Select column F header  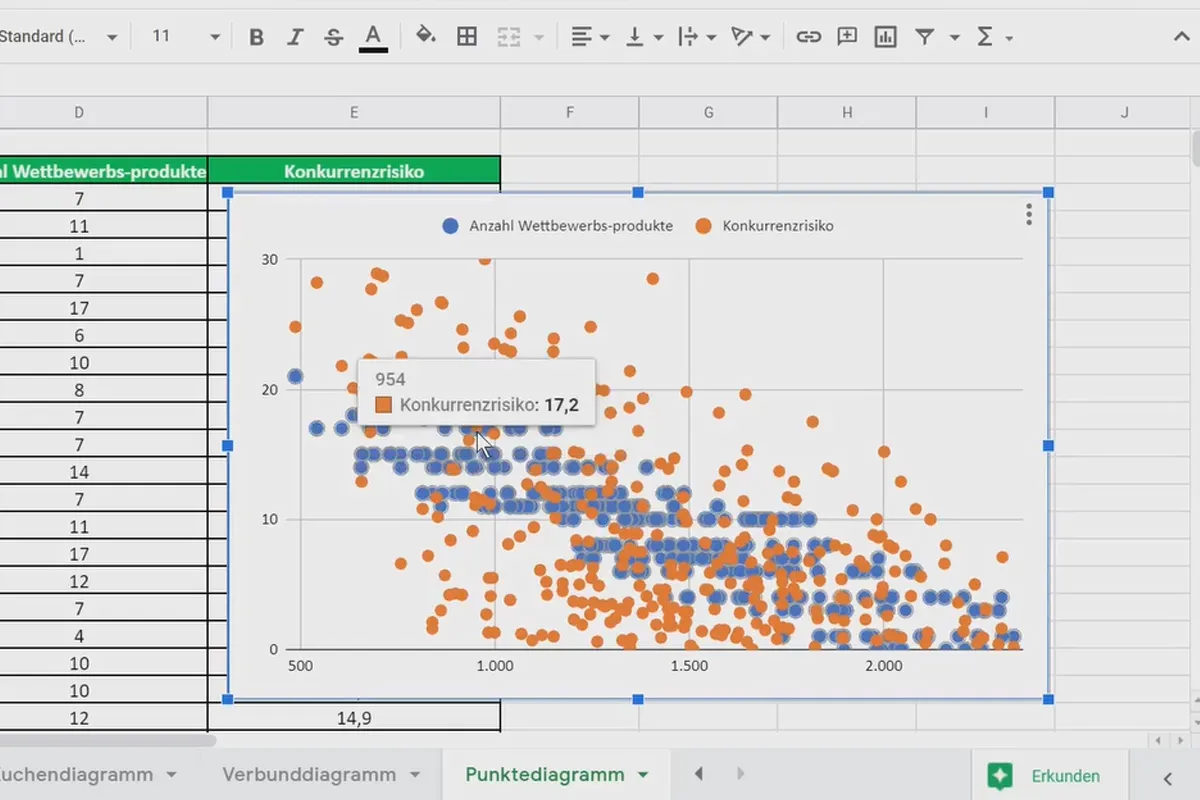569,112
